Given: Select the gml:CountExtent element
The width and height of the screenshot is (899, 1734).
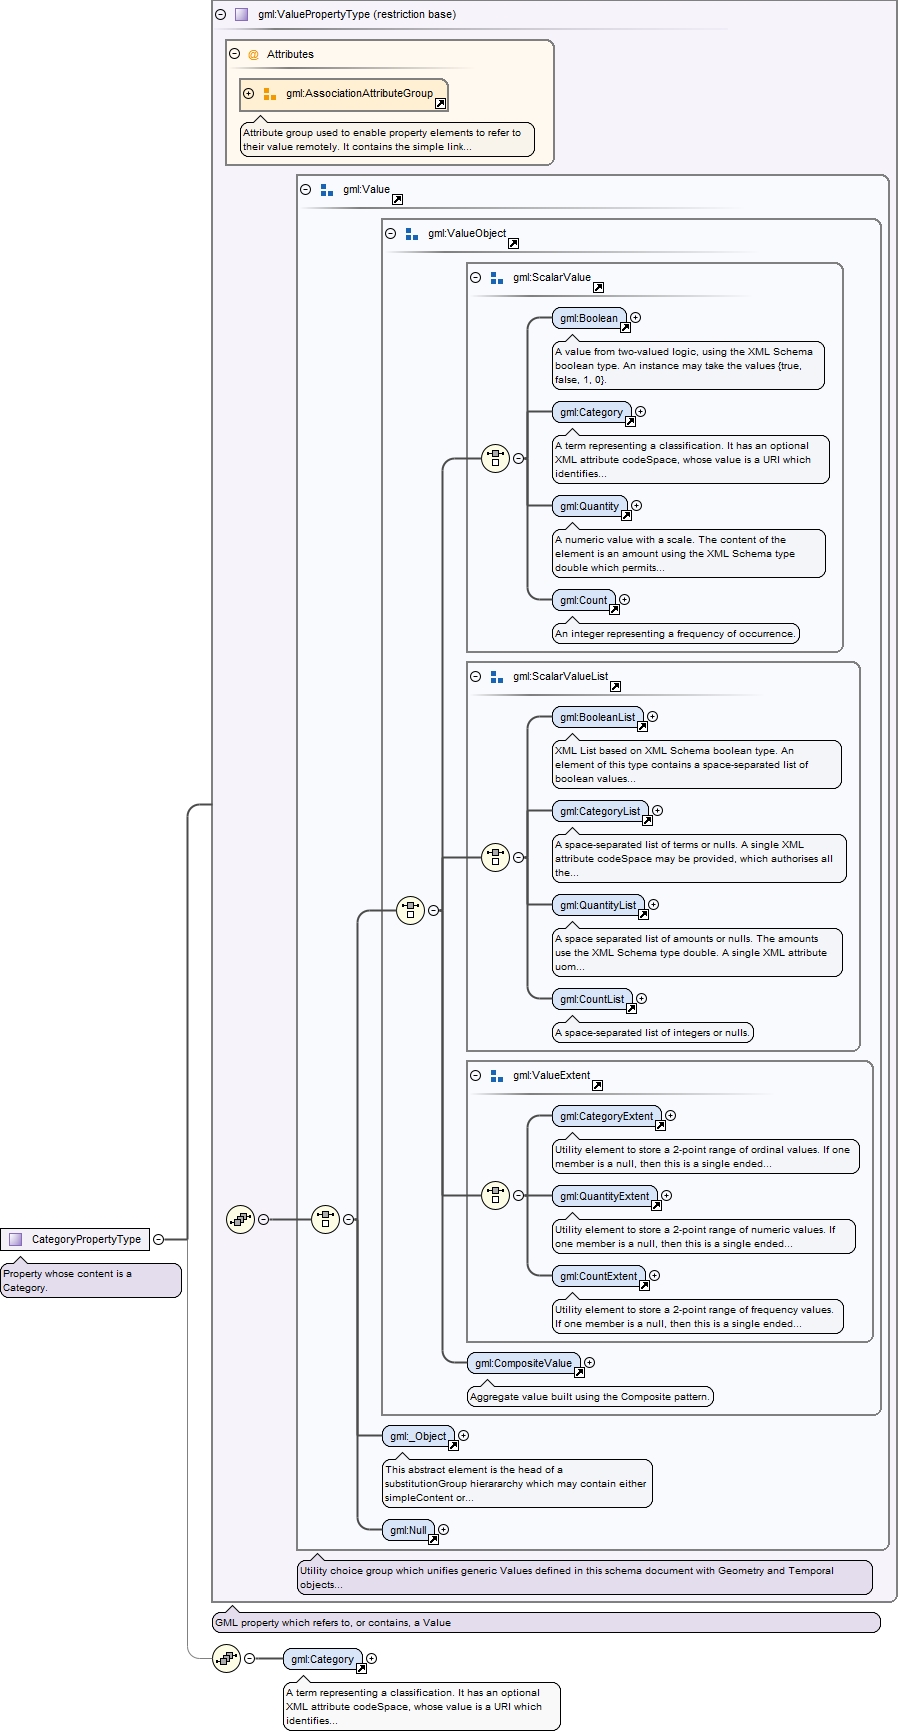Looking at the screenshot, I should point(599,1276).
